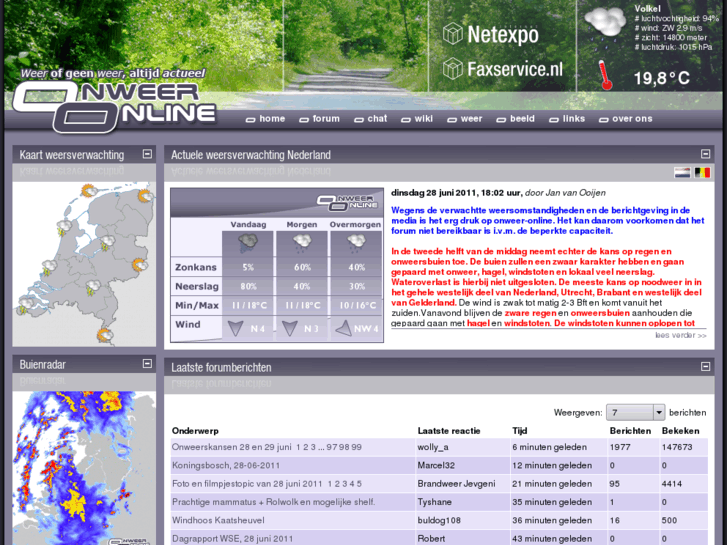Select the Belgian flag icon
The width and height of the screenshot is (727, 545).
coord(702,173)
